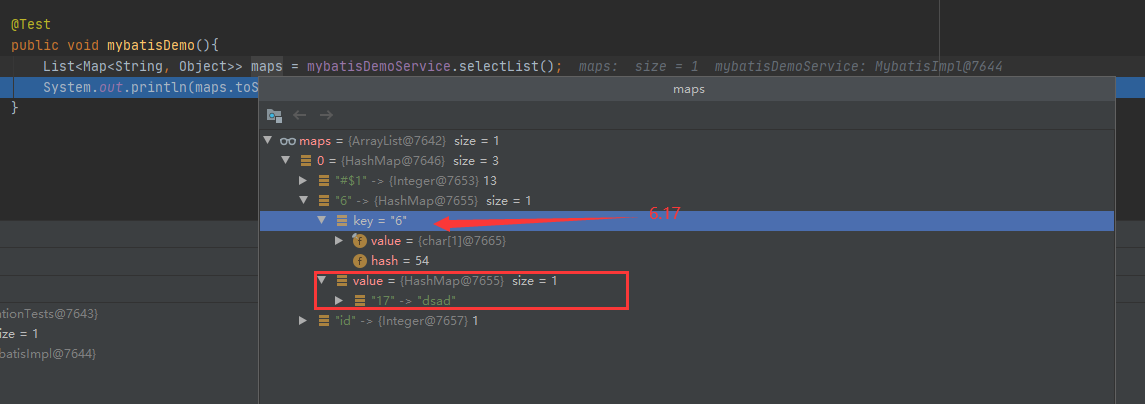Click the field icon beside value = char[1]@7665
This screenshot has height=404, width=1145.
tap(359, 240)
